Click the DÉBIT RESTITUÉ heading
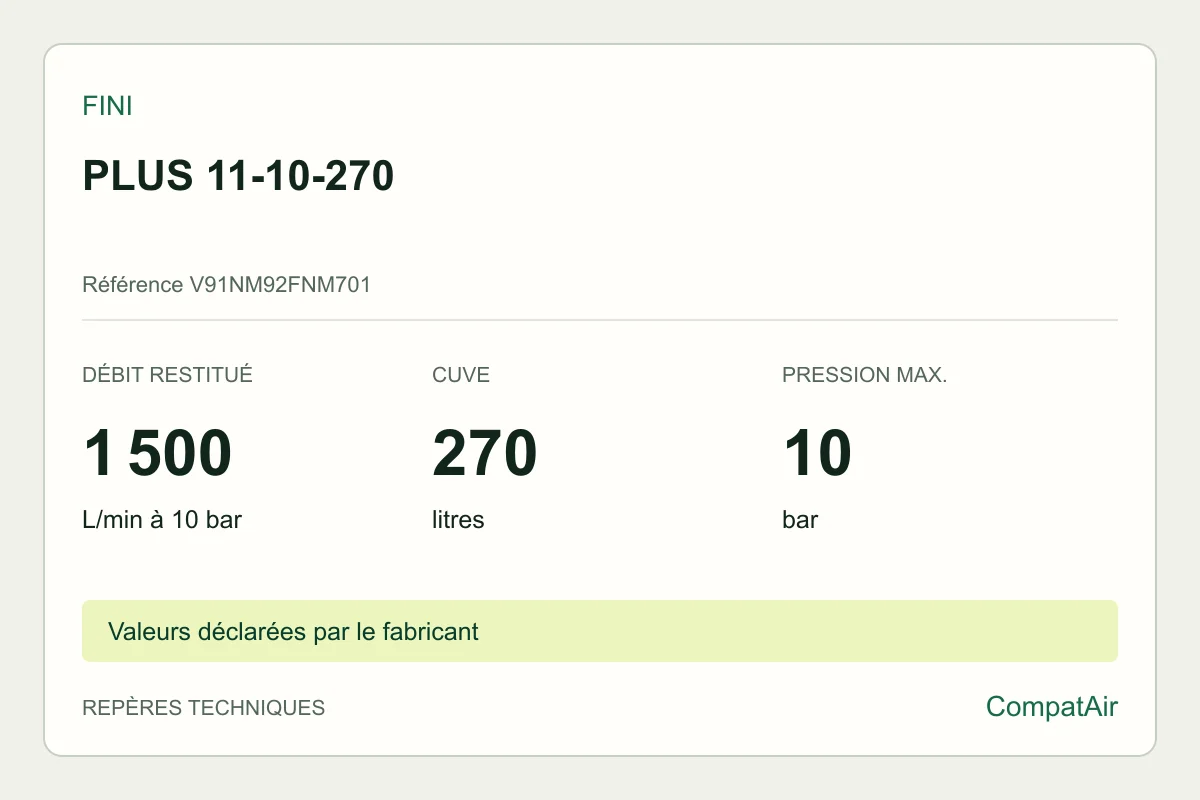This screenshot has height=800, width=1200. click(167, 375)
